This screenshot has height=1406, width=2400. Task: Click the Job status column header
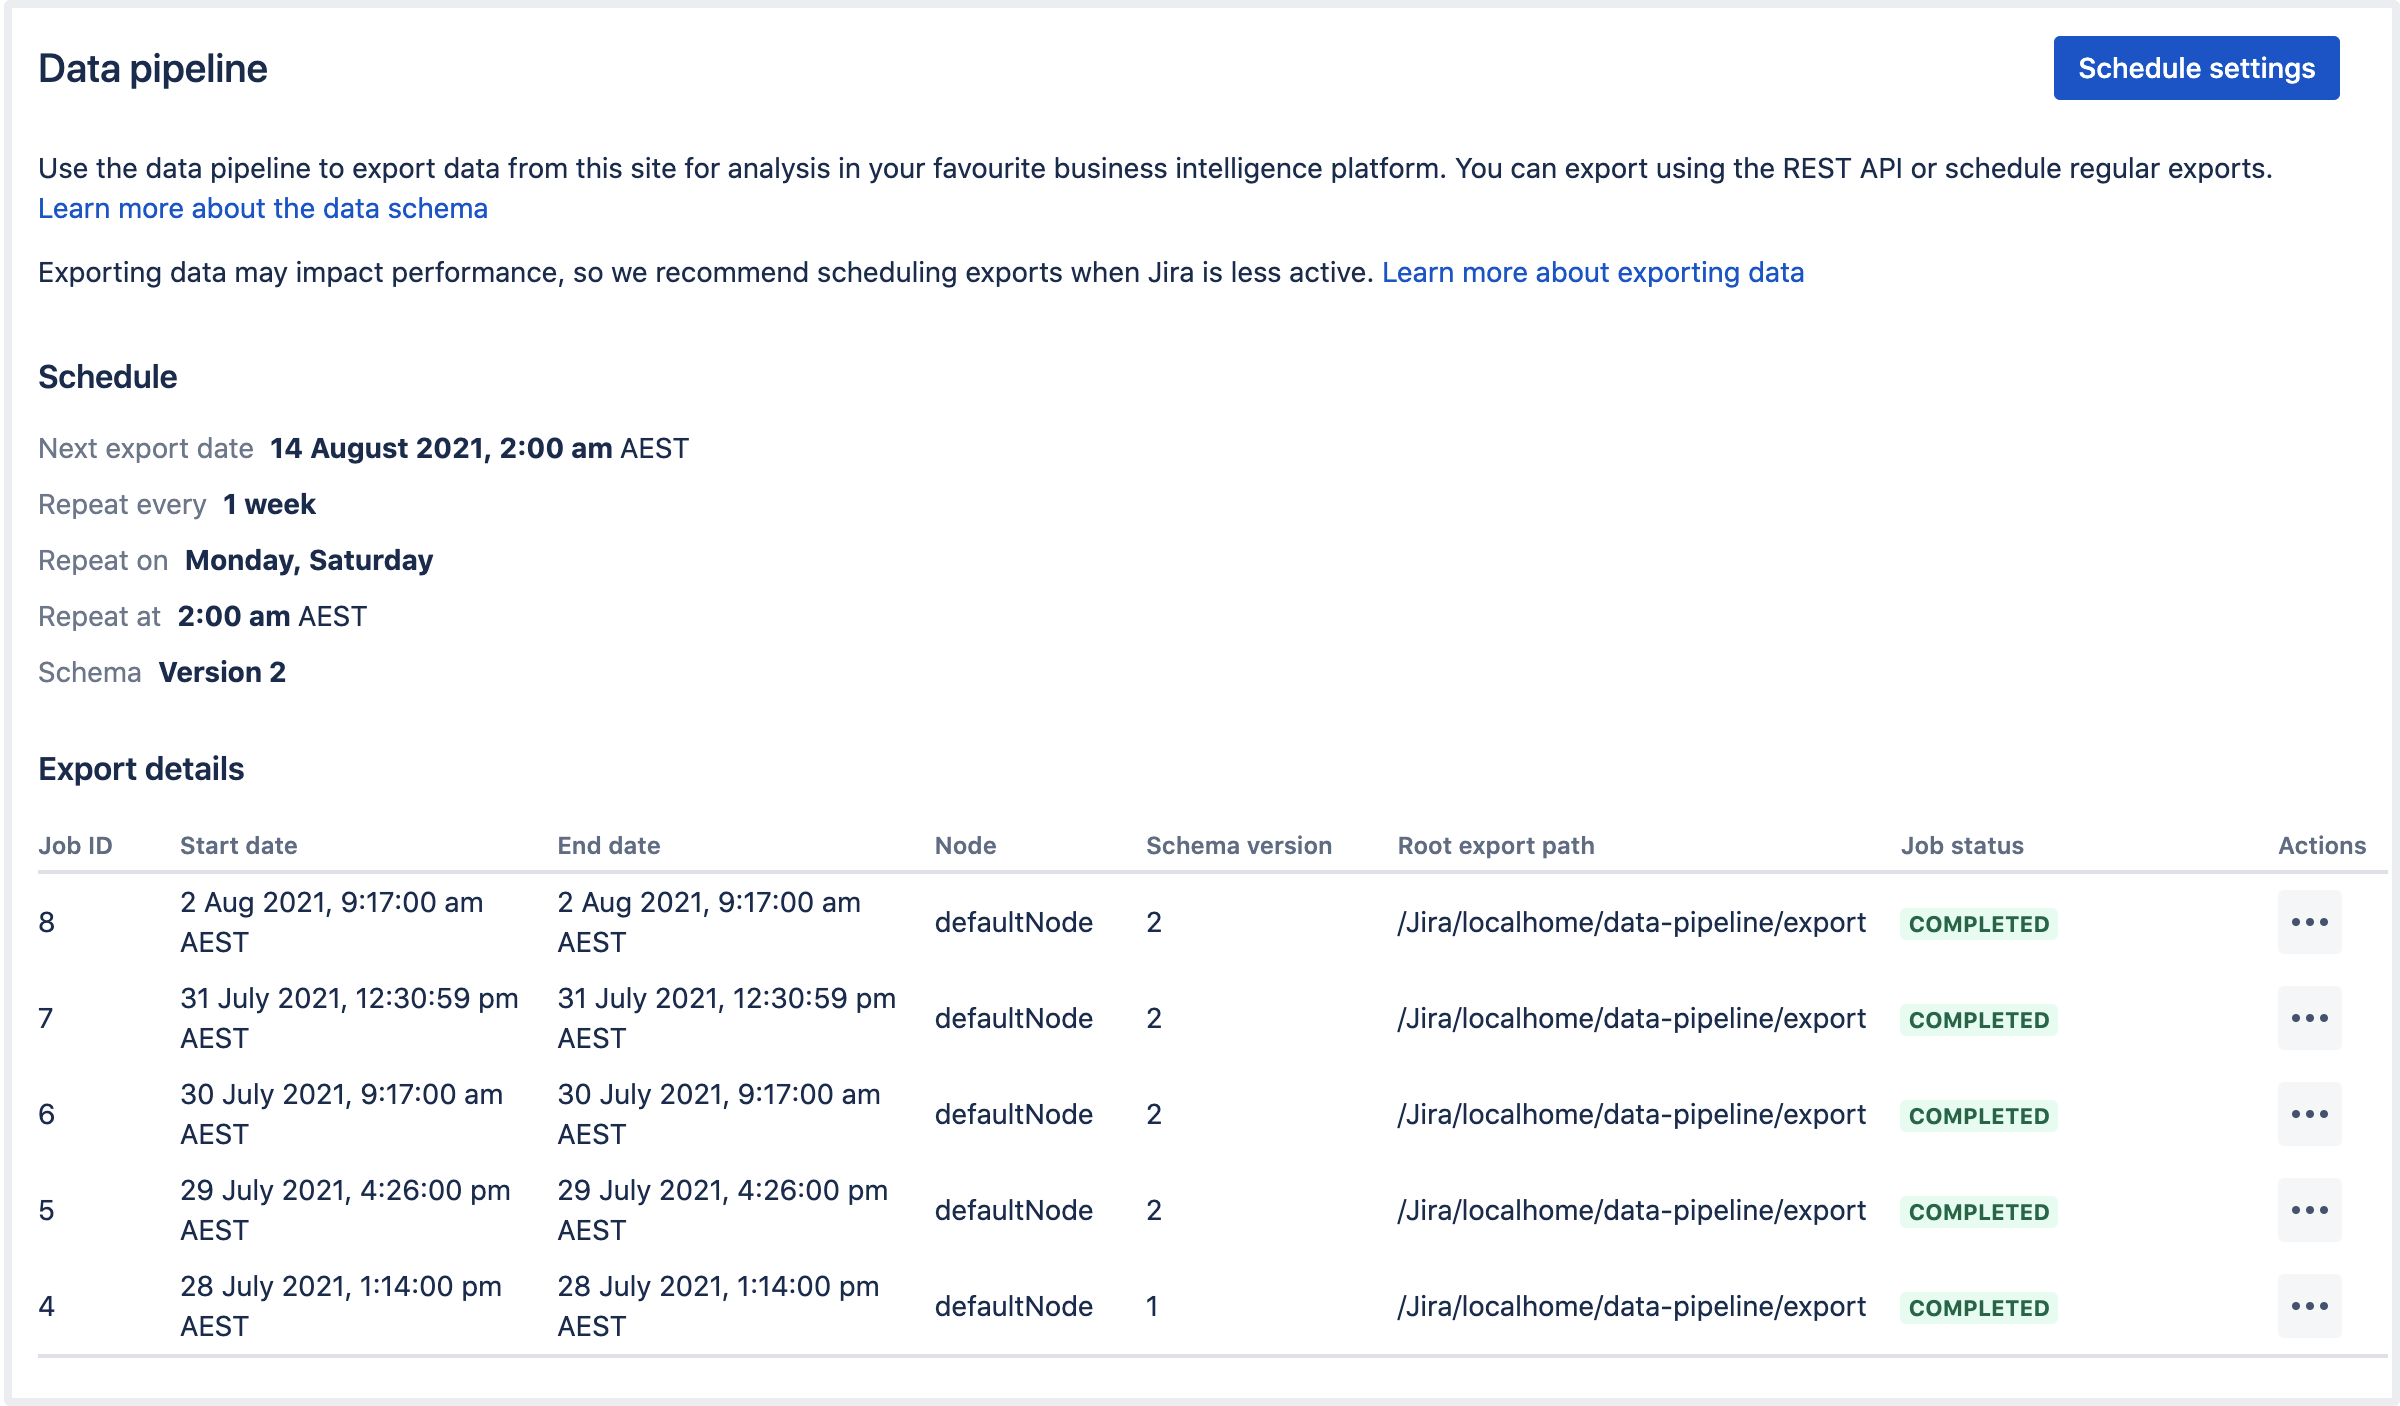click(x=1961, y=845)
